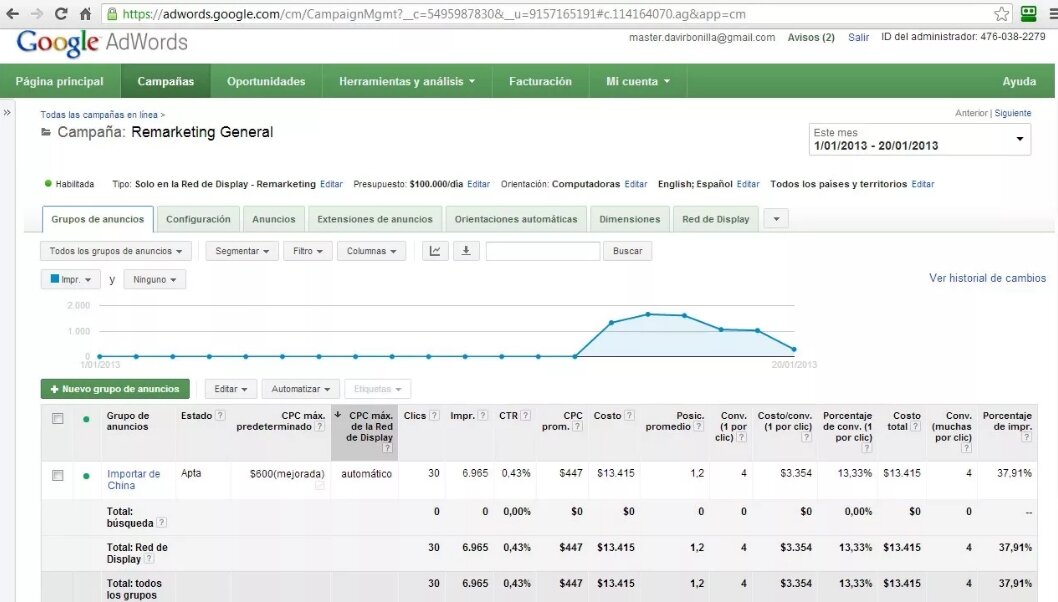The image size is (1058, 602).
Task: Open the Ninguno metric dropdown
Action: 155,279
